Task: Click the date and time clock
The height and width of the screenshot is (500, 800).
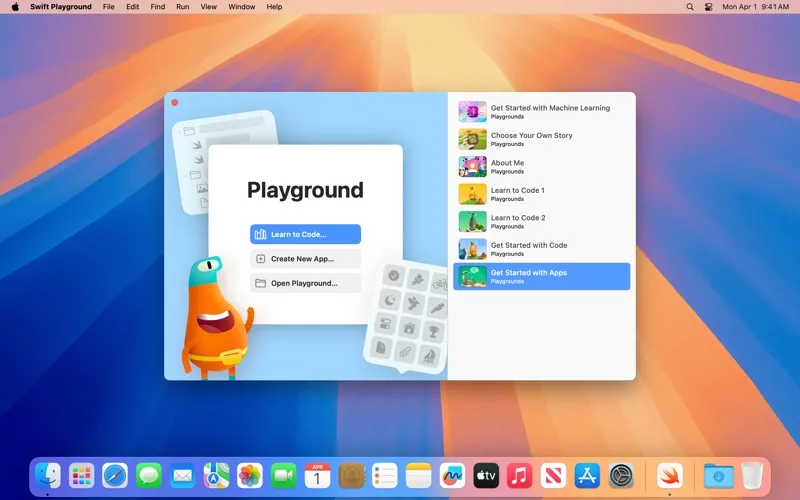Action: click(756, 7)
